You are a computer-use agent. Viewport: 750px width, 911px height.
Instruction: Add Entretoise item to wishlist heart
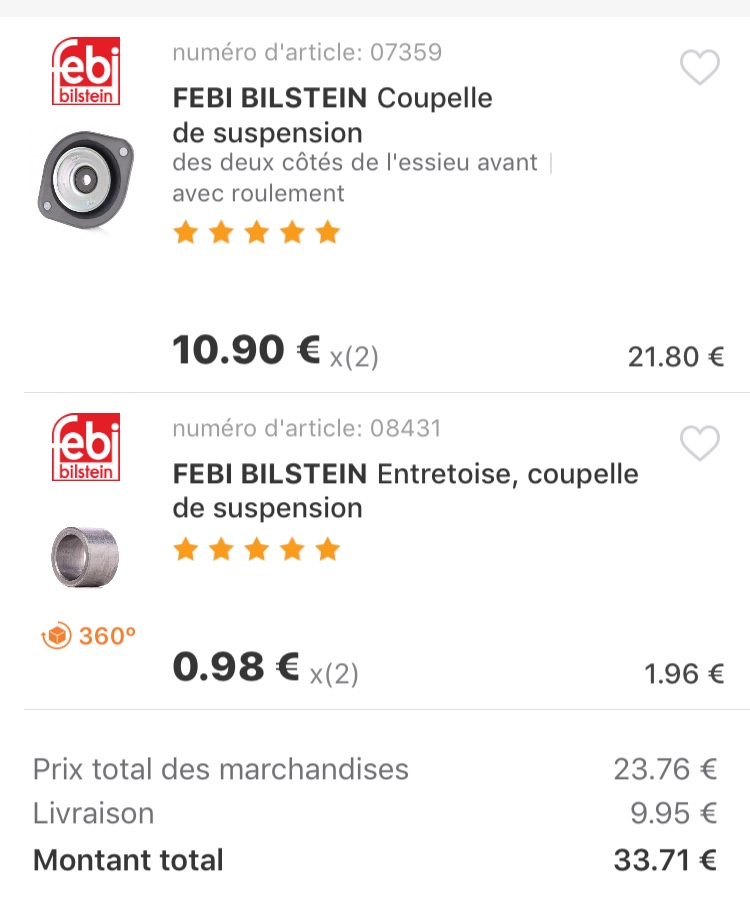[x=699, y=444]
